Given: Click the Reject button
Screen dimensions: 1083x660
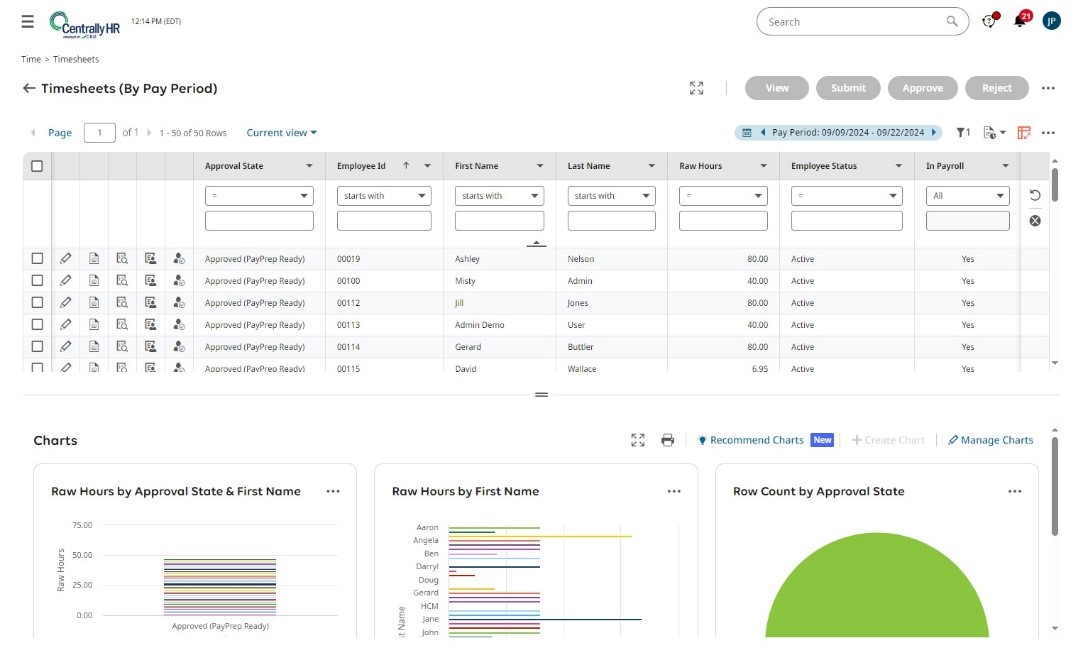Looking at the screenshot, I should (x=997, y=88).
